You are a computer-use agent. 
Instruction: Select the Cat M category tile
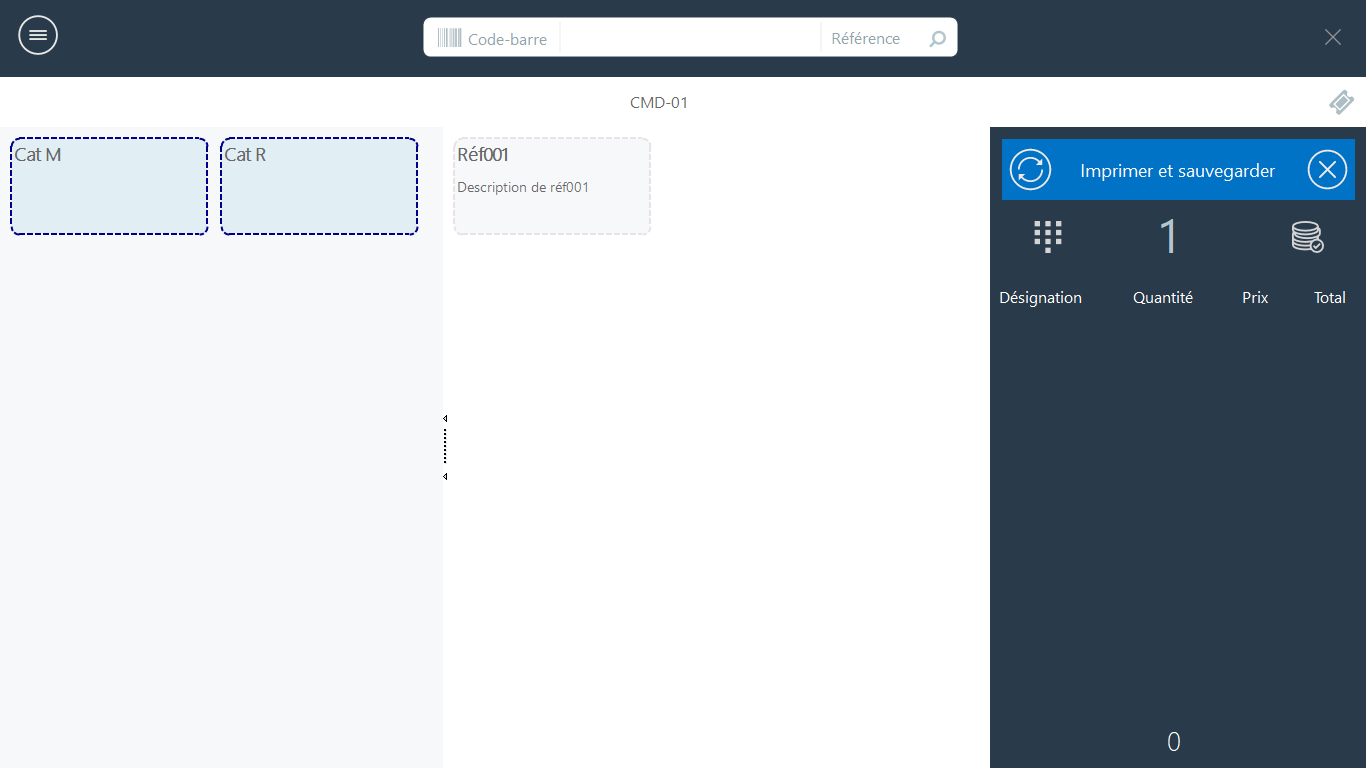[x=109, y=187]
